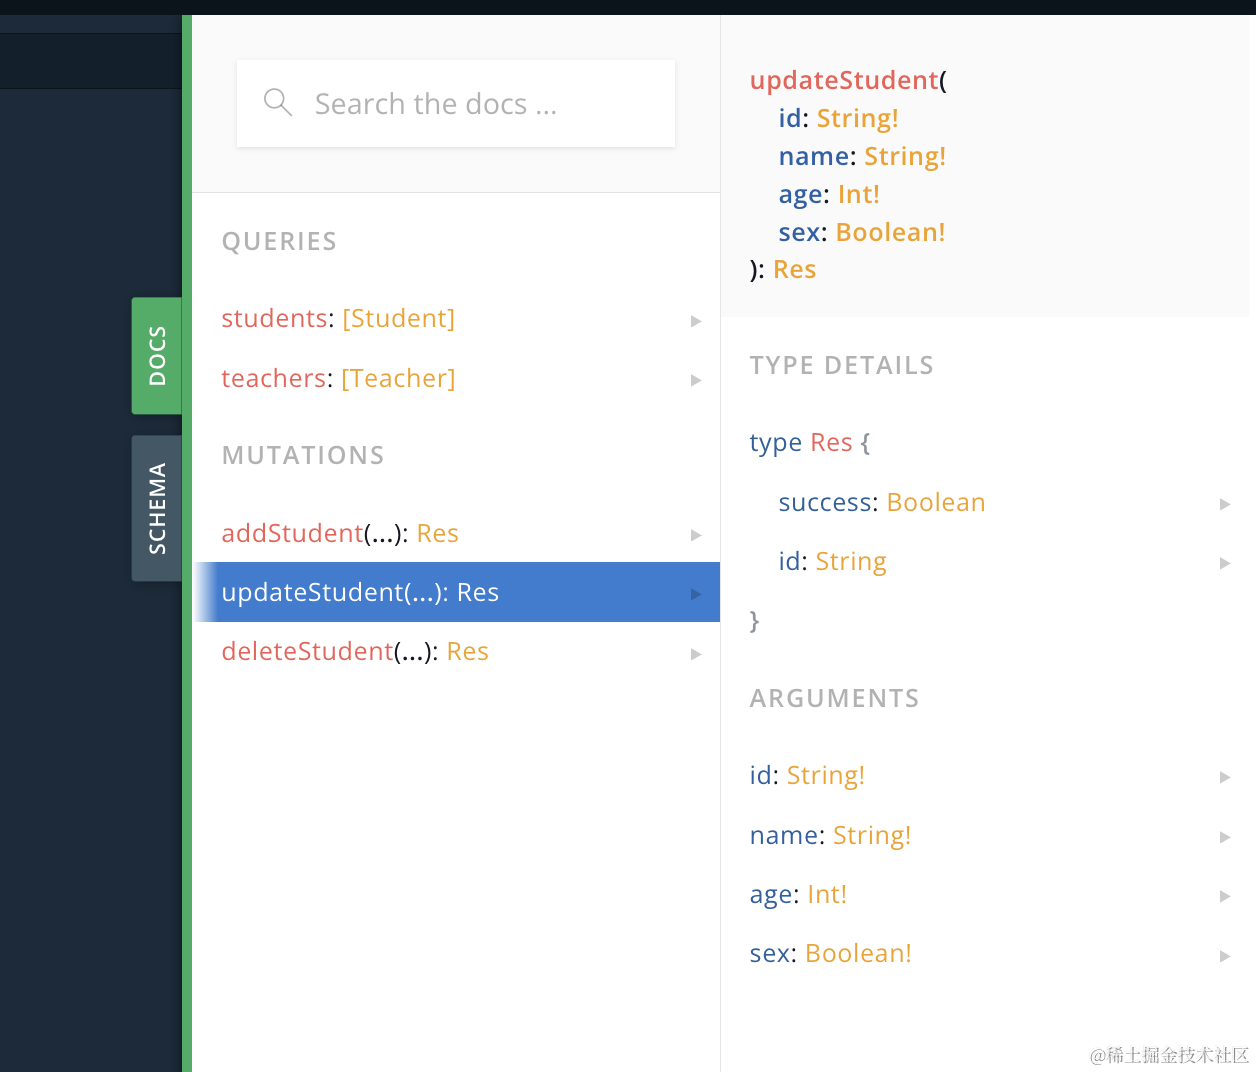Type in the Search the docs field

(x=470, y=104)
